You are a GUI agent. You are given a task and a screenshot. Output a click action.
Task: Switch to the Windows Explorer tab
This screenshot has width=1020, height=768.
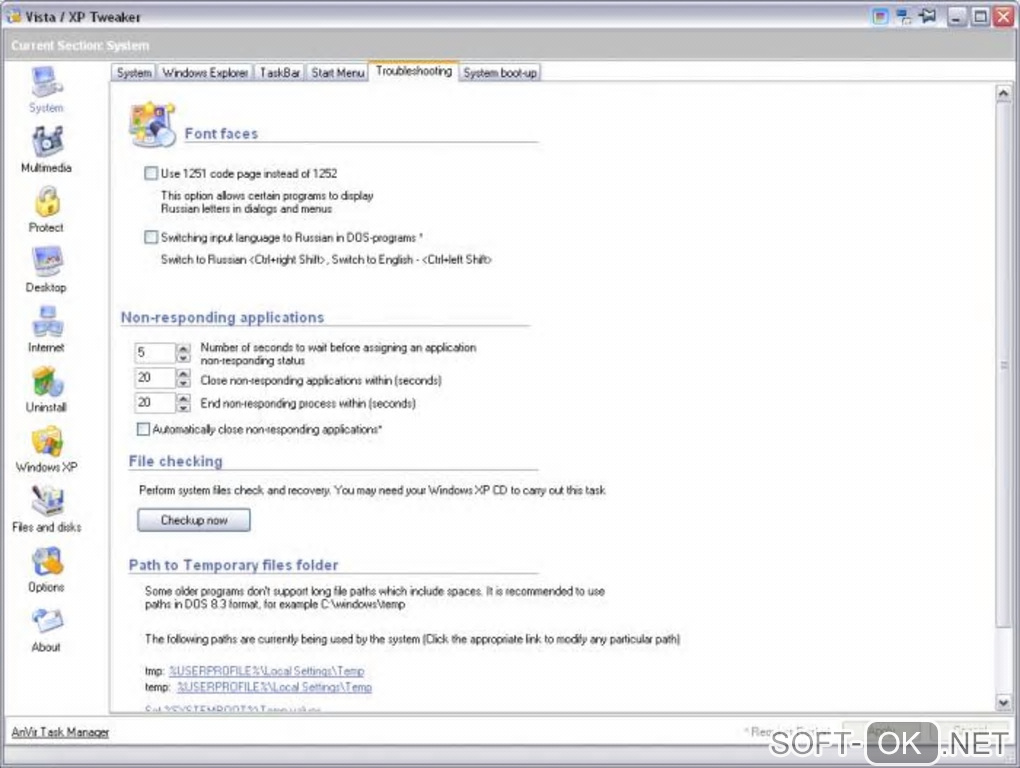tap(205, 73)
